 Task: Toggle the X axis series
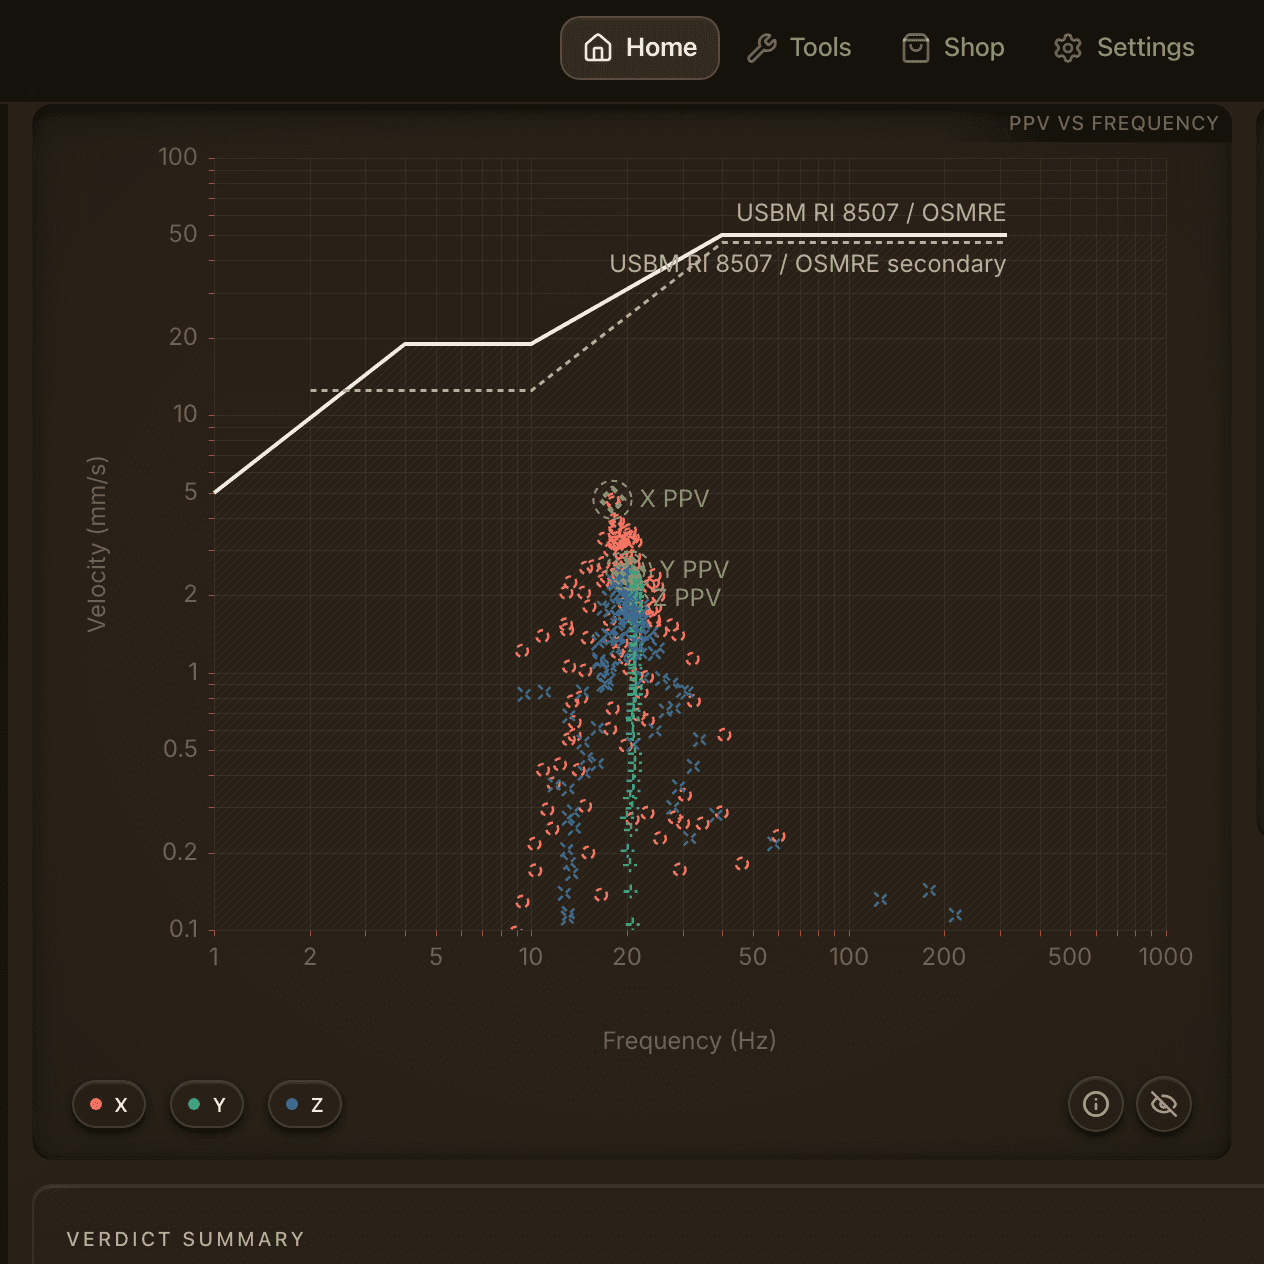109,1105
